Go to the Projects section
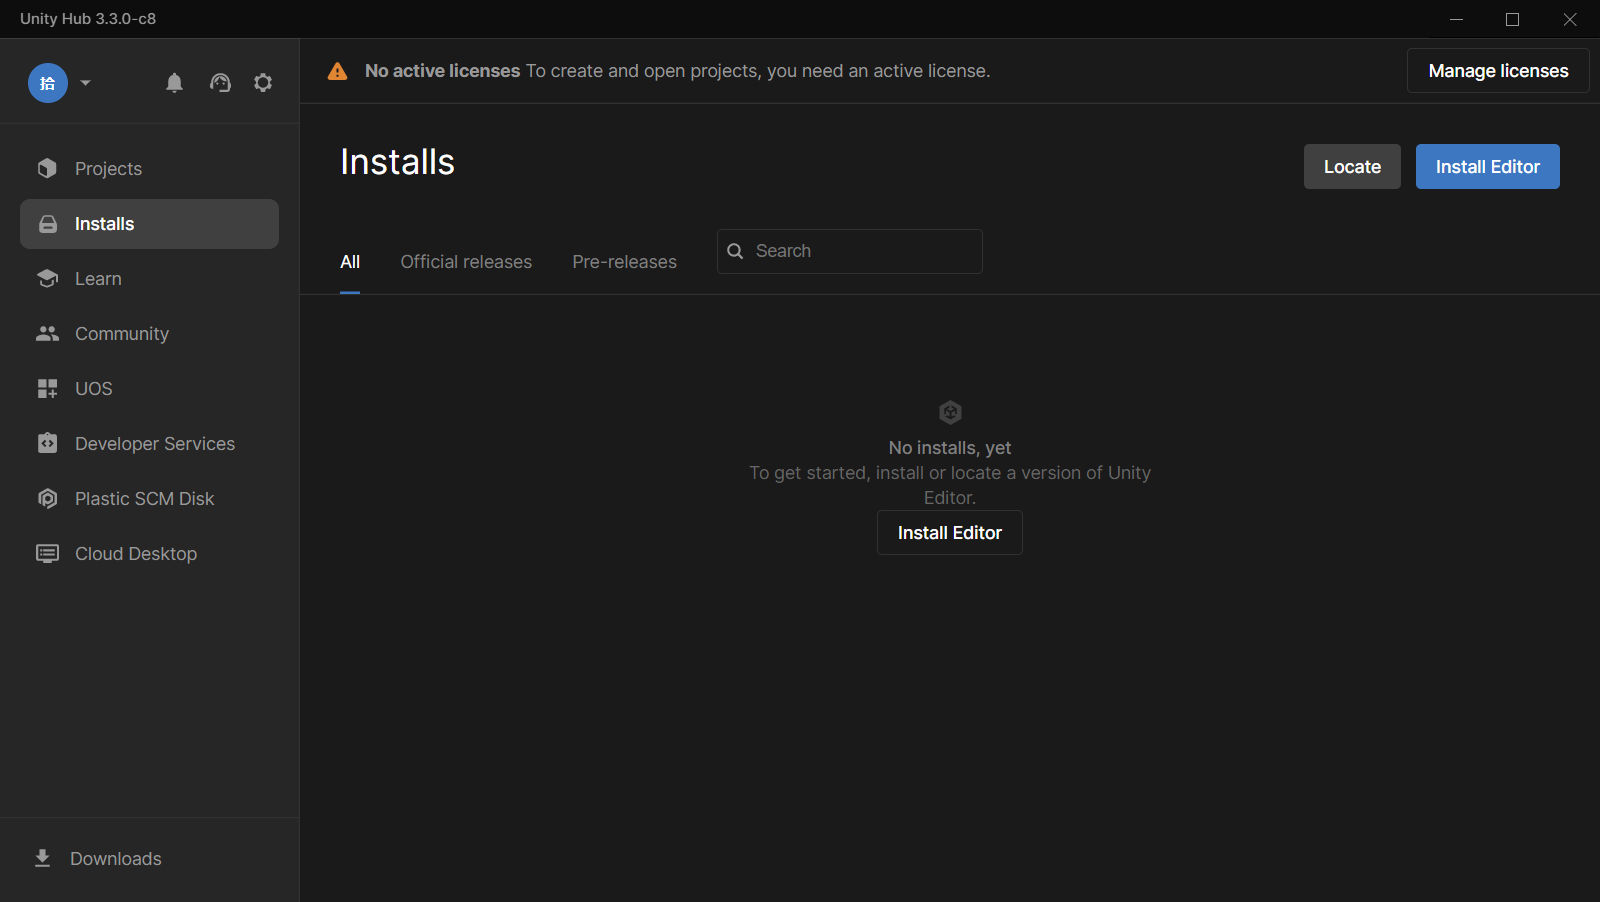Viewport: 1600px width, 902px height. 149,168
